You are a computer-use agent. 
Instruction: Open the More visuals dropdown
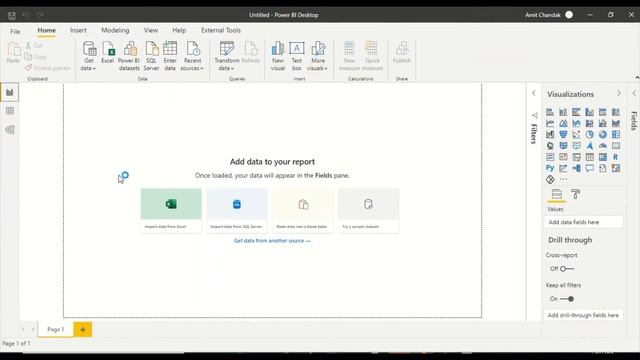(318, 56)
